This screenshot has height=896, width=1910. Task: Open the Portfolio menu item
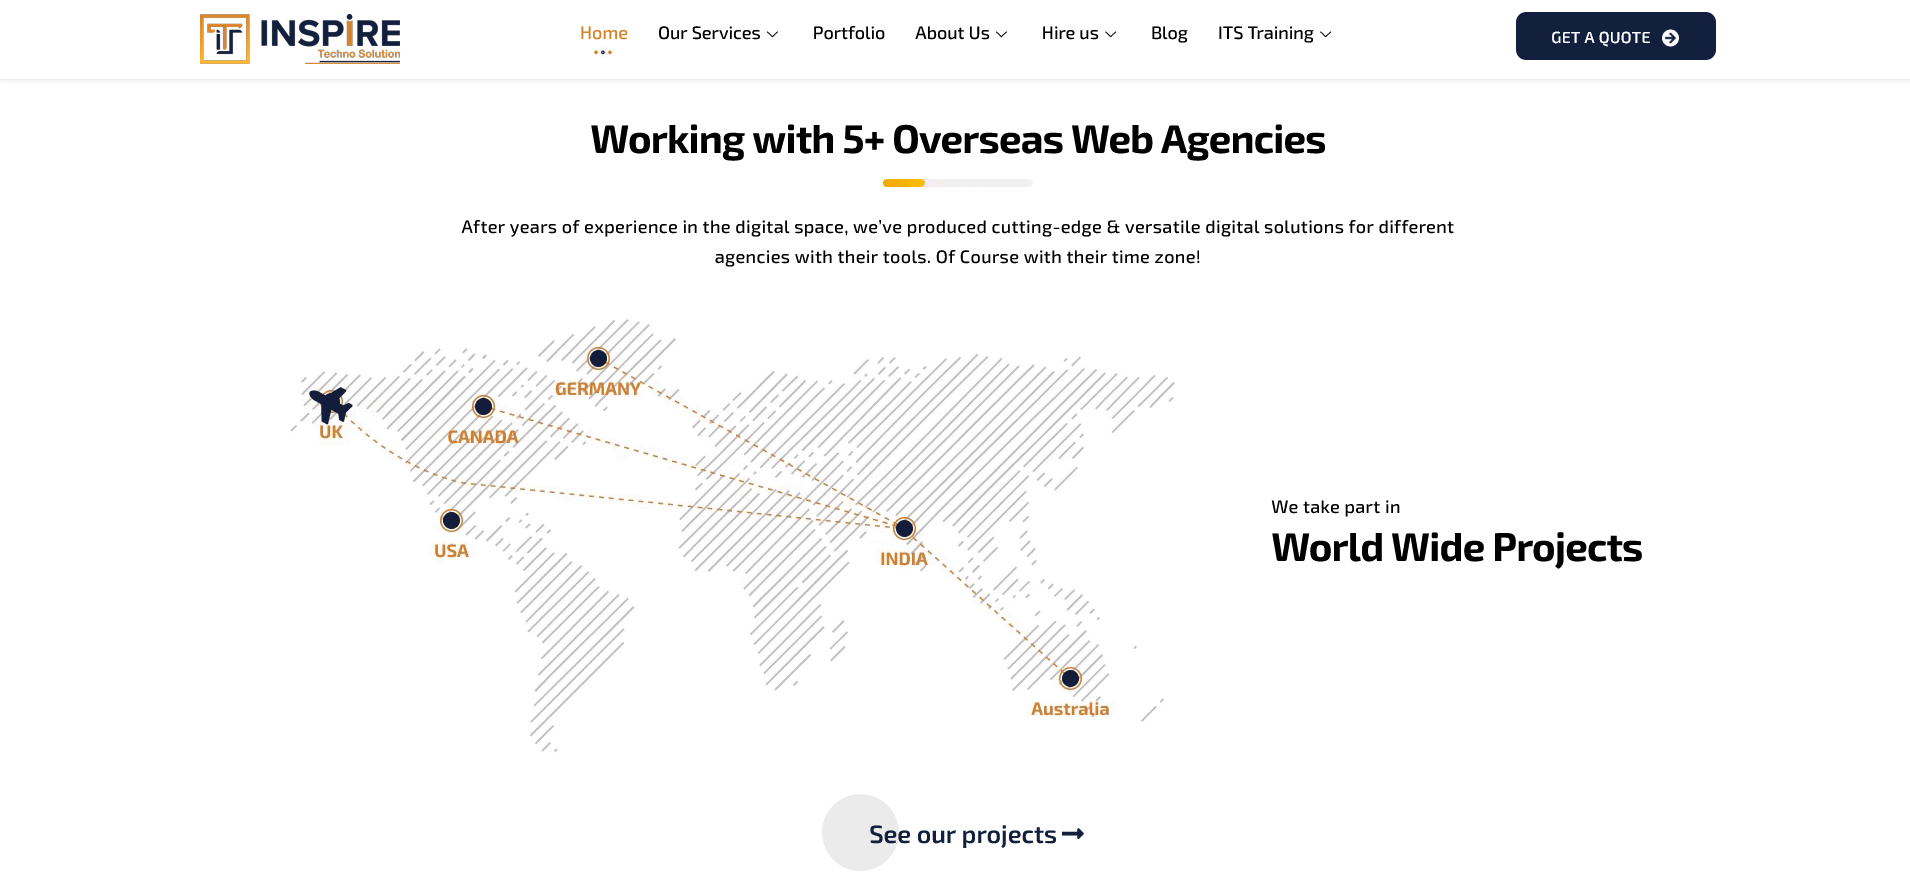tap(849, 33)
